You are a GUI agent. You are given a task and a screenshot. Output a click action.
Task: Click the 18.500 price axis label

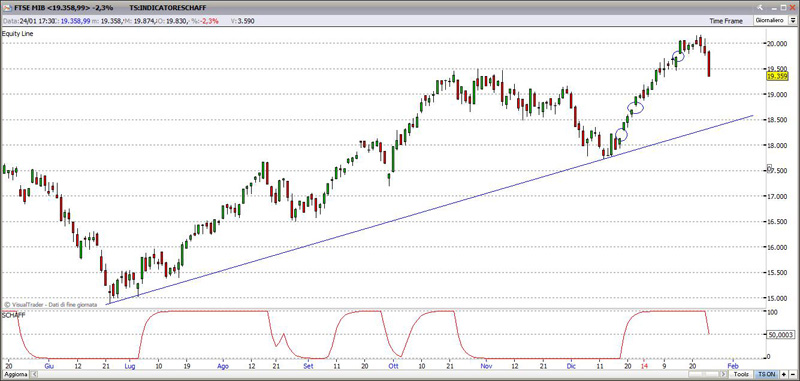779,120
